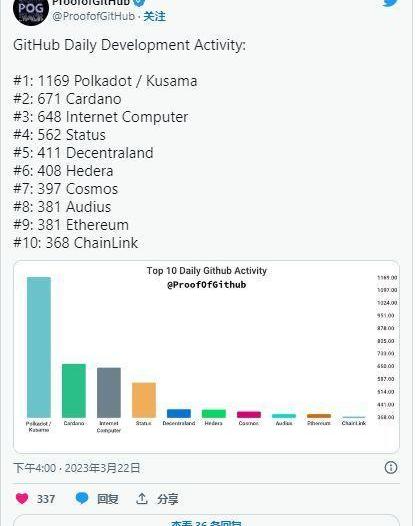
Task: Click the 337 likes count
Action: (x=46, y=499)
